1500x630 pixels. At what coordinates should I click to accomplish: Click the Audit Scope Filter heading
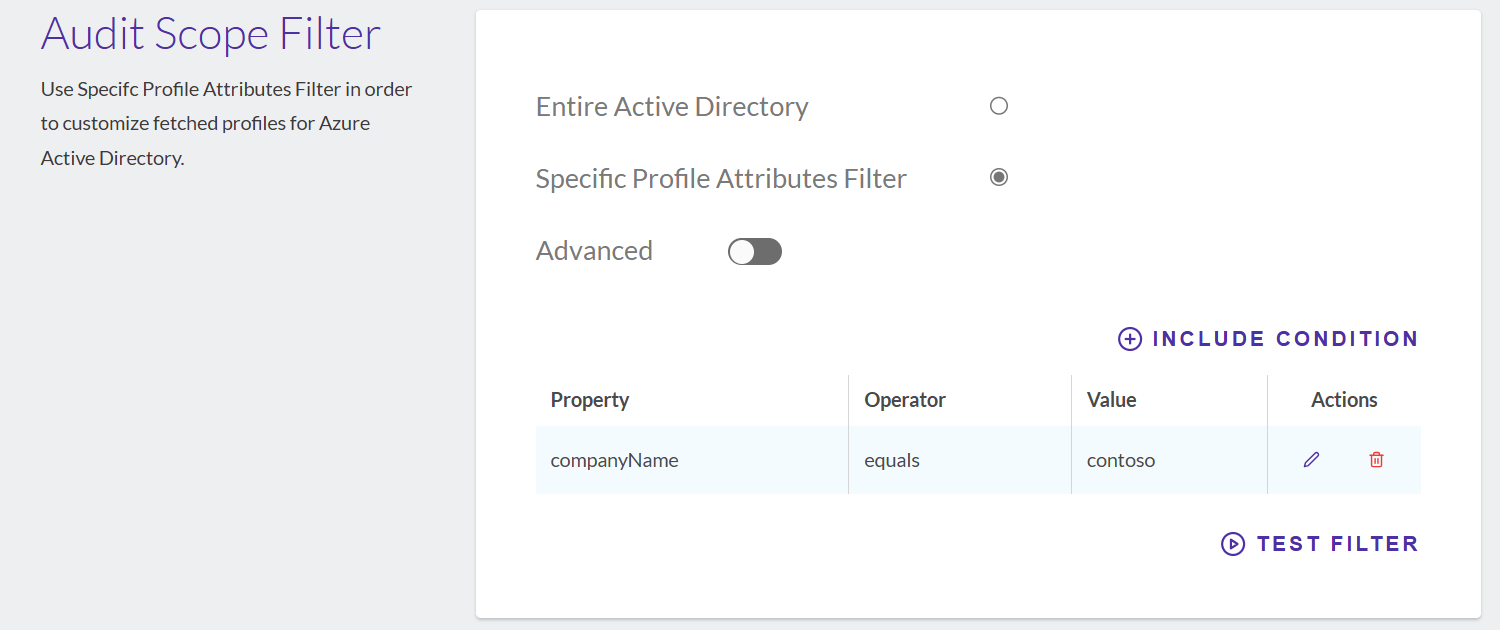(211, 34)
